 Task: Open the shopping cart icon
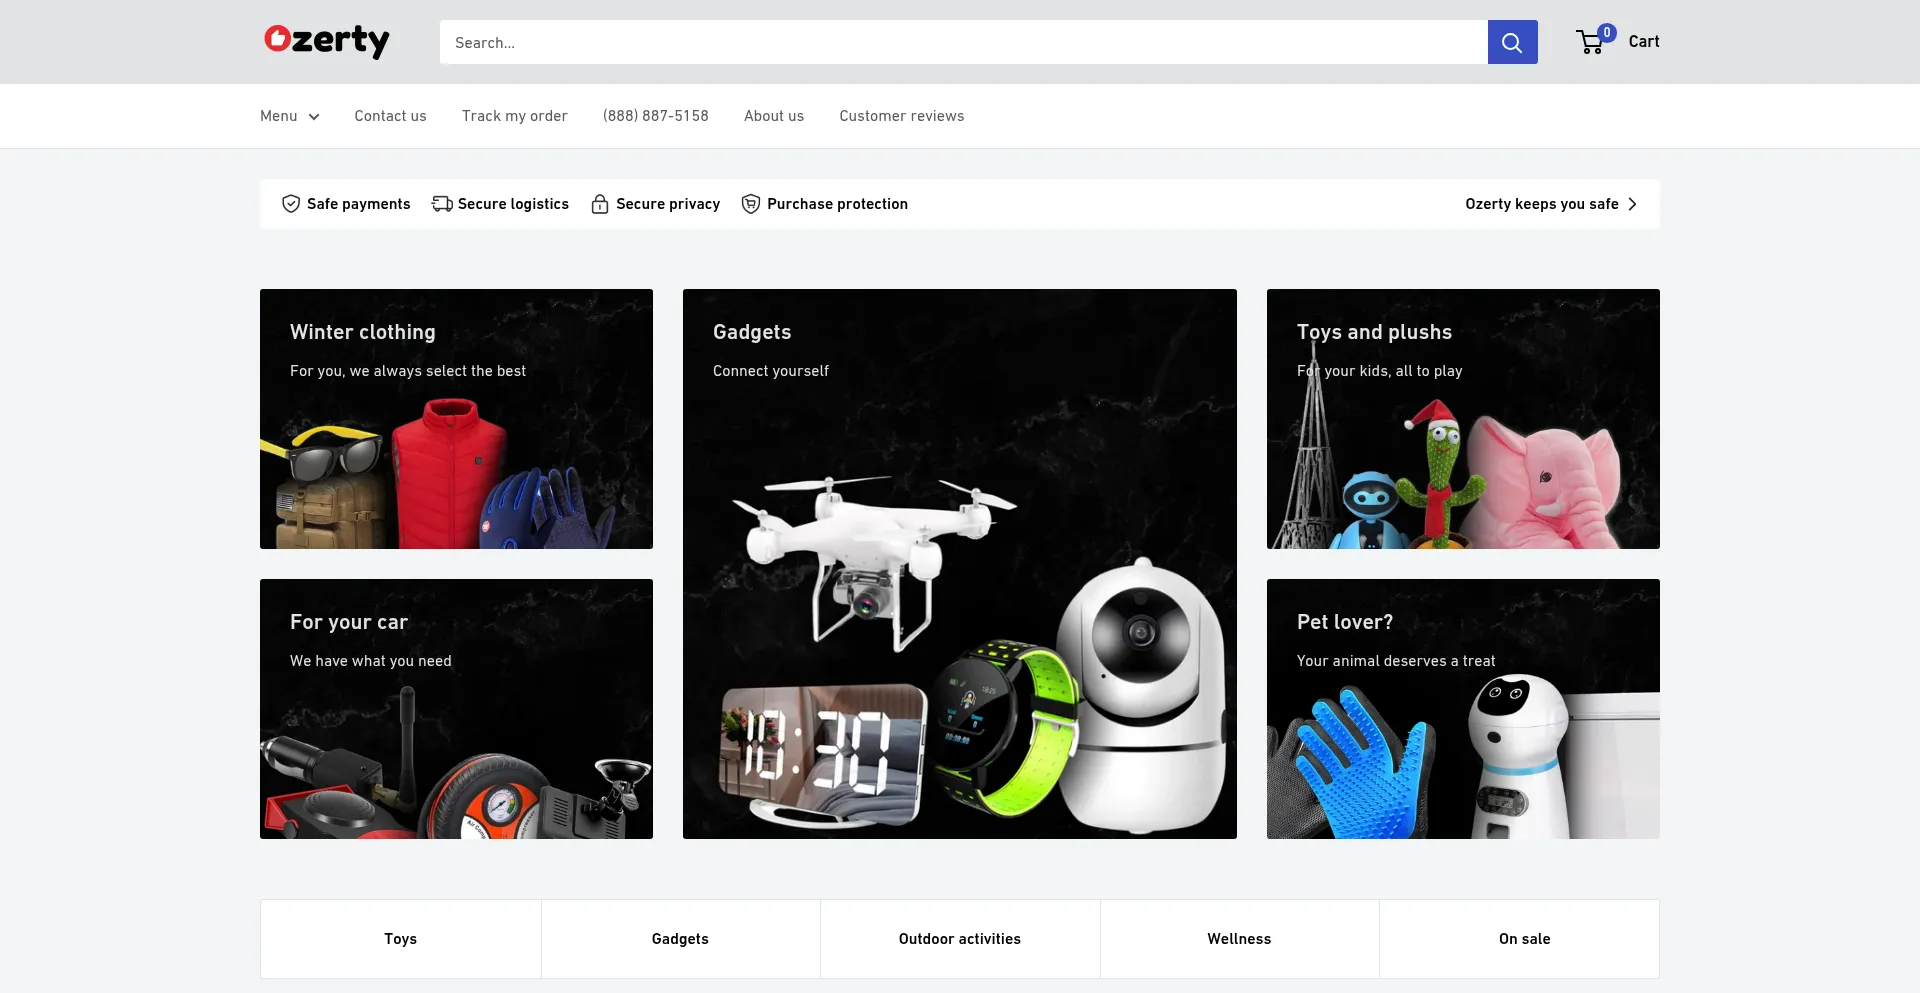[x=1590, y=42]
